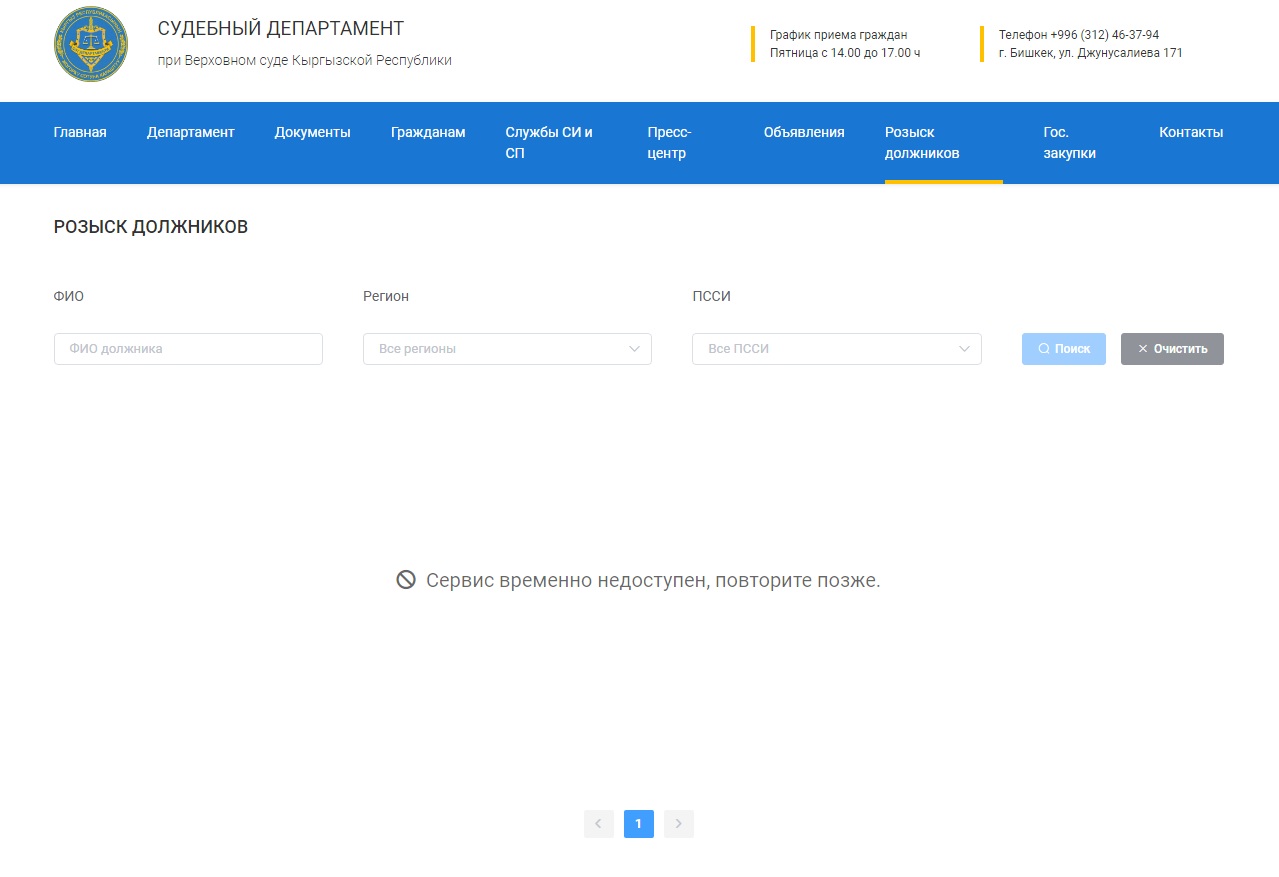Click the Judicial Department emblem logo
Screen dimensions: 1279x877
tap(91, 44)
